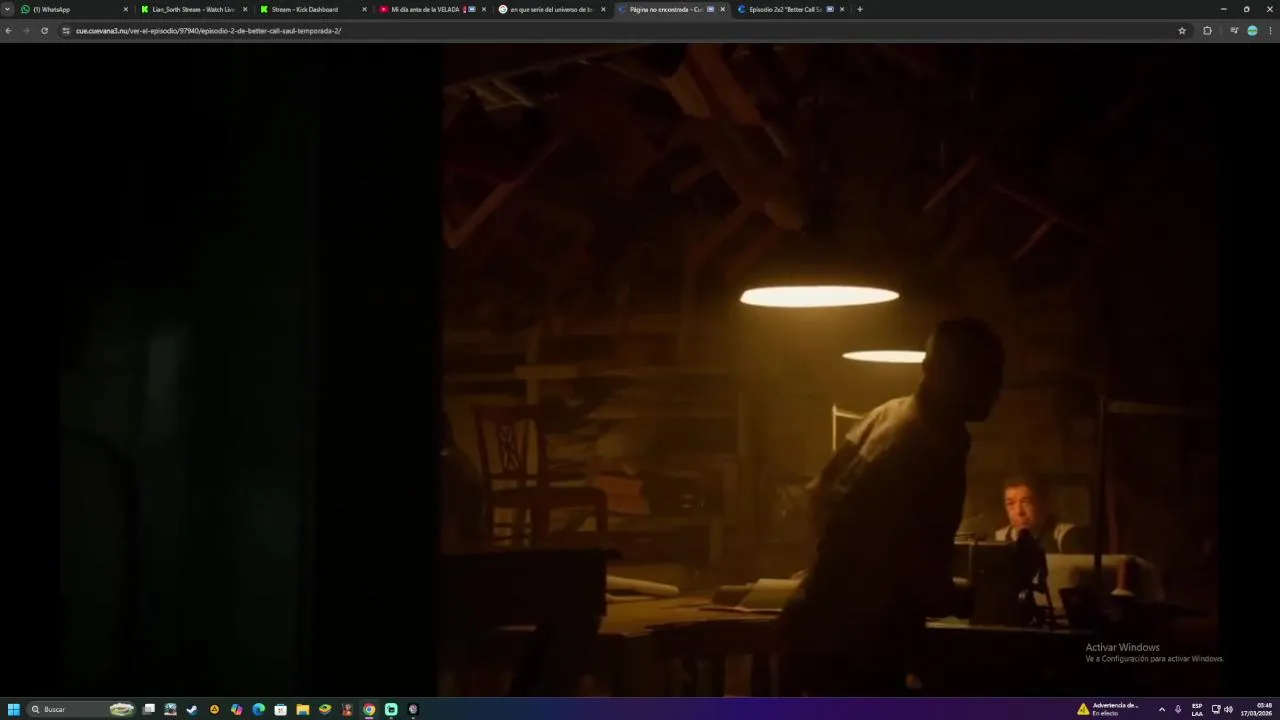Go back to previous page
Image resolution: width=1280 pixels, height=720 pixels.
(x=8, y=31)
